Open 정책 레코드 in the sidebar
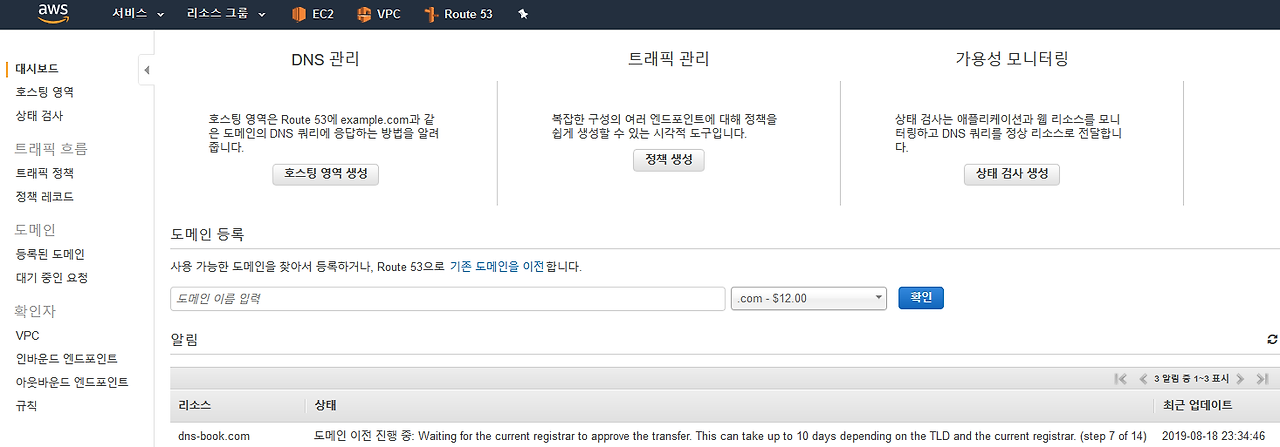The image size is (1280, 447). tap(44, 197)
